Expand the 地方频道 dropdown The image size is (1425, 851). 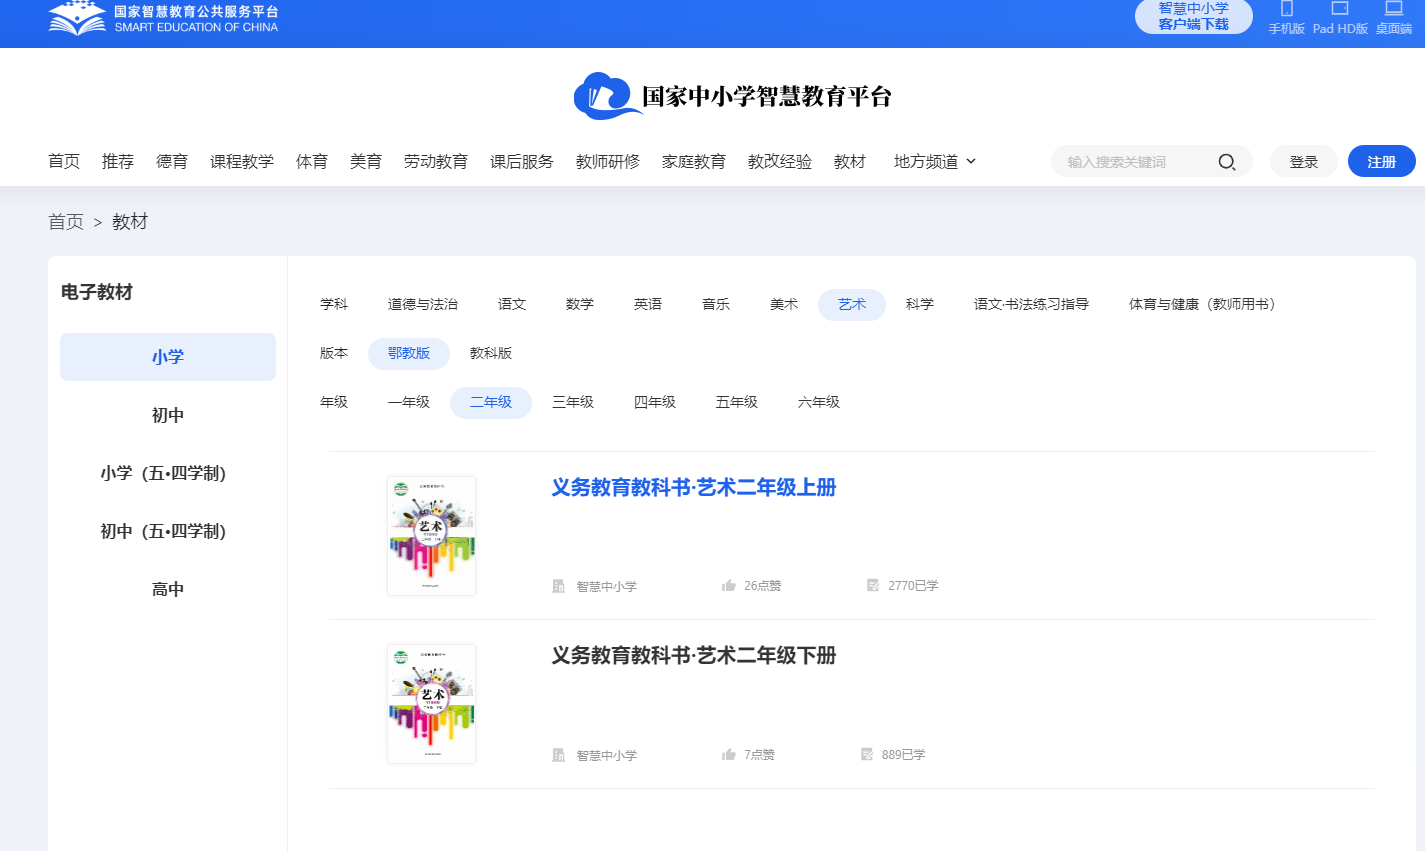point(934,161)
